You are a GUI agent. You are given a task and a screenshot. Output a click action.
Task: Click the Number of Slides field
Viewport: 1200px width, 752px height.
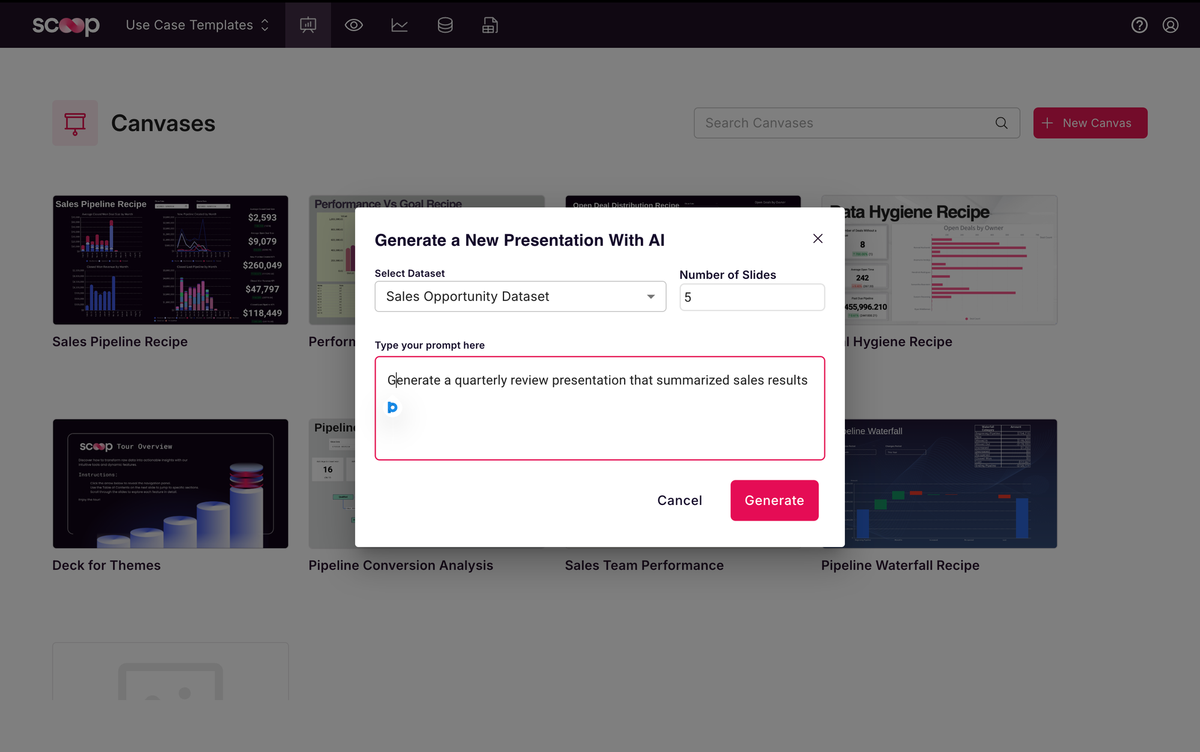(752, 297)
